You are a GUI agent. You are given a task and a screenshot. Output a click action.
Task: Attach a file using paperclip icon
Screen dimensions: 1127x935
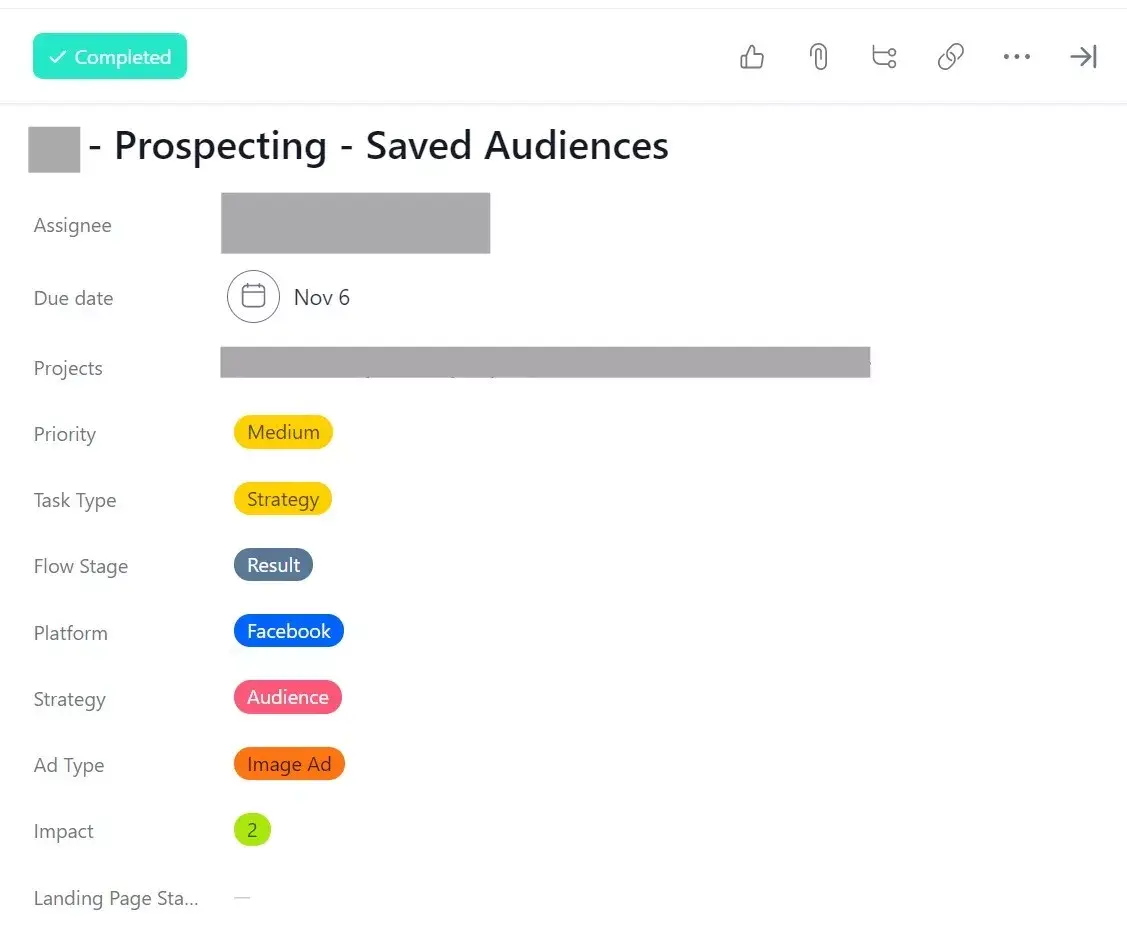pyautogui.click(x=818, y=58)
